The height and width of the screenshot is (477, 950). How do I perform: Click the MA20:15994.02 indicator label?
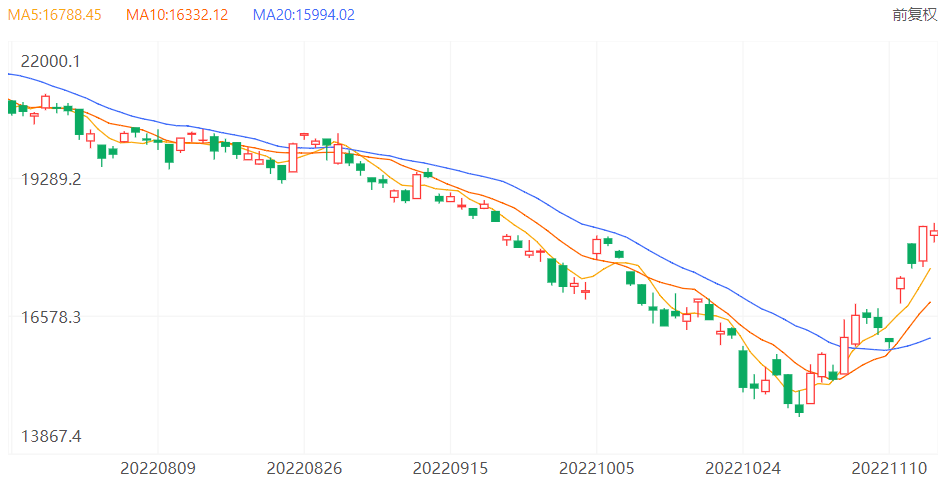pyautogui.click(x=304, y=15)
